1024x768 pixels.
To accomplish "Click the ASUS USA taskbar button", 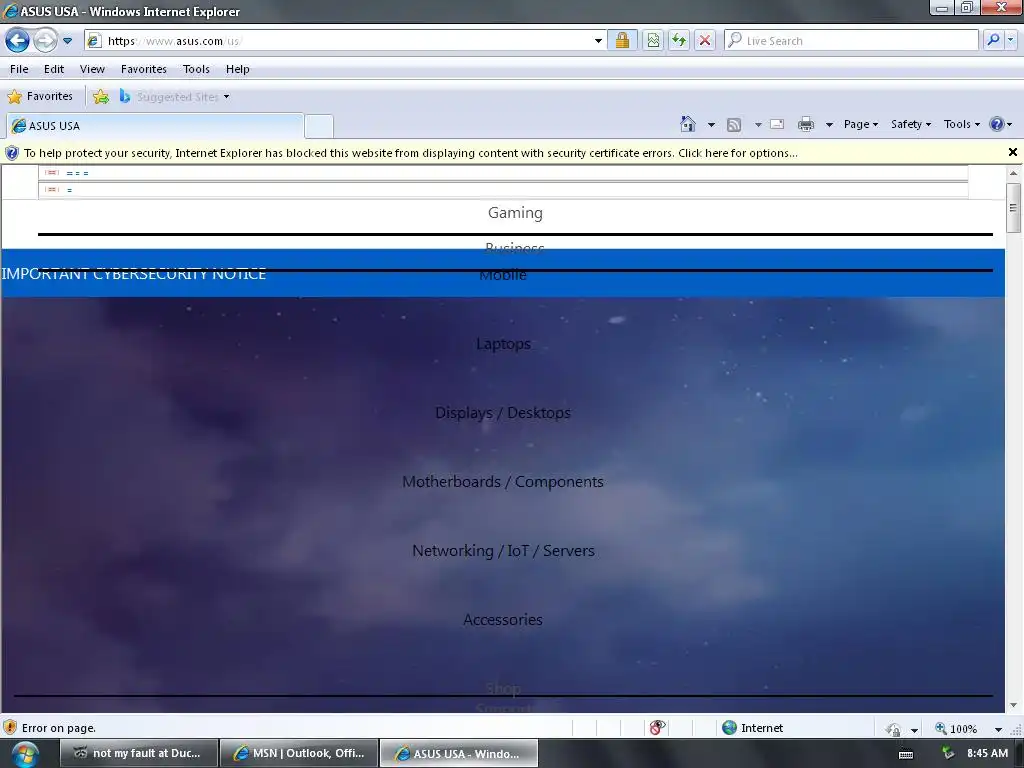I will [459, 753].
